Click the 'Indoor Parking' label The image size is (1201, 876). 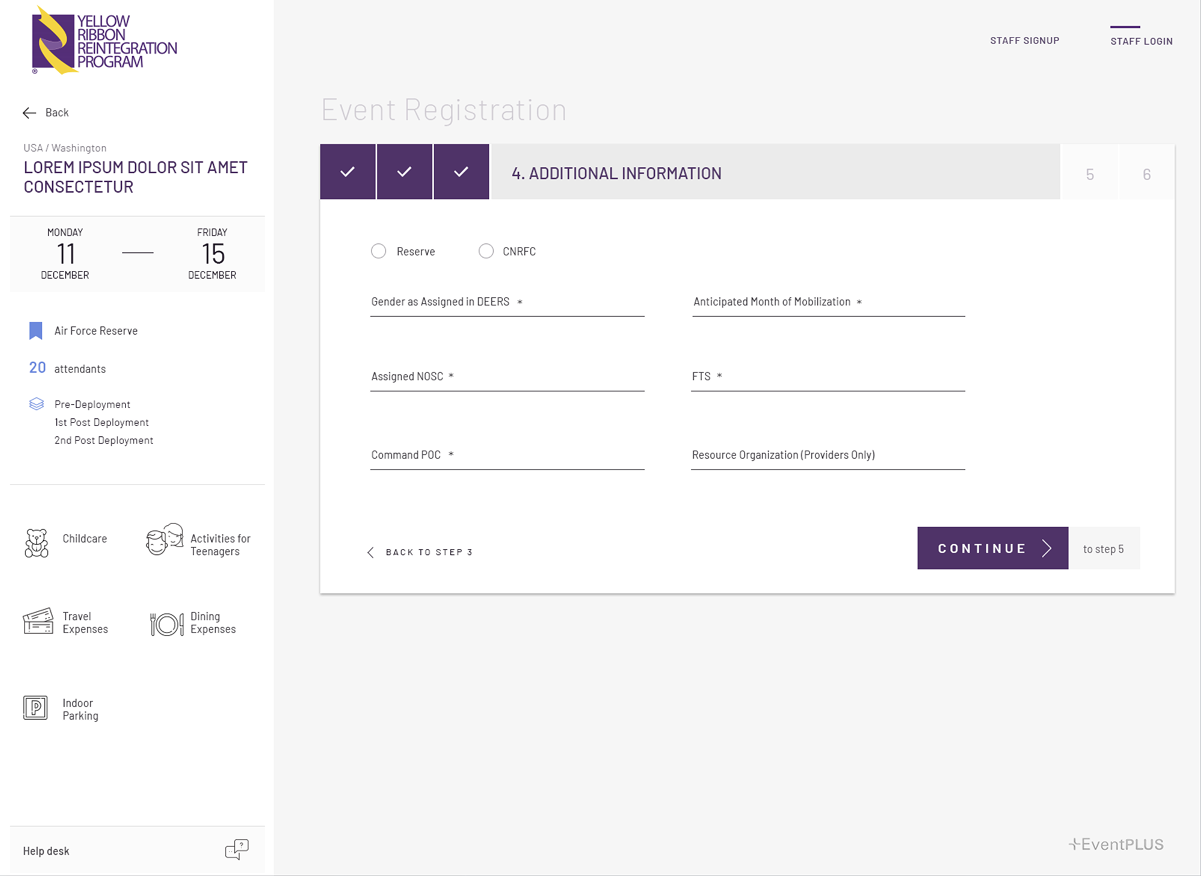click(80, 710)
